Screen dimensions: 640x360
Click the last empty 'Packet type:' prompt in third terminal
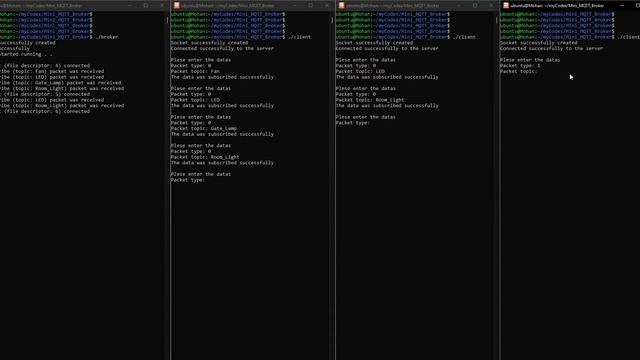coord(353,122)
